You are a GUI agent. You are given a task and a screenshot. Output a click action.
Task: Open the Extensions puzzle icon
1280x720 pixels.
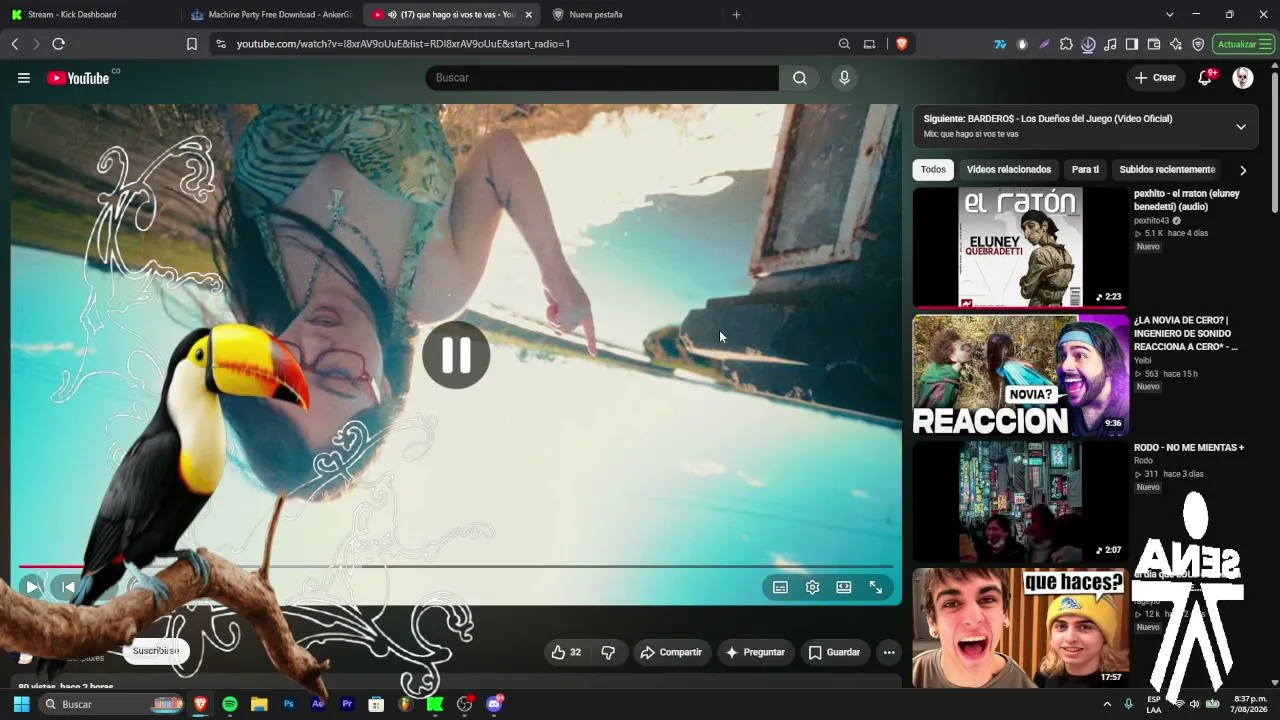pyautogui.click(x=1066, y=44)
